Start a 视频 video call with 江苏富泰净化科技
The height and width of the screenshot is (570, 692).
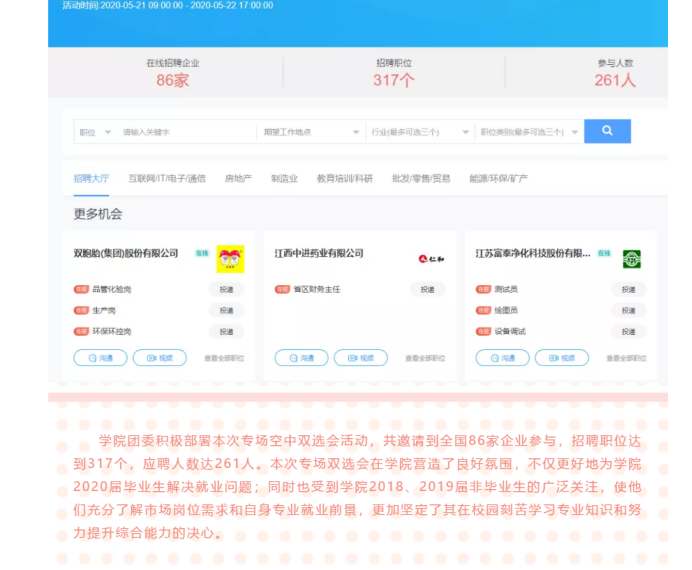click(x=561, y=358)
